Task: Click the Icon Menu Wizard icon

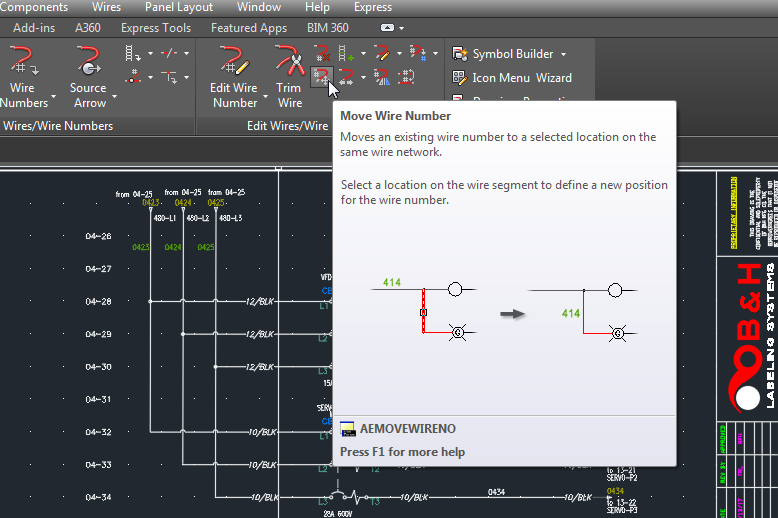Action: [x=459, y=78]
